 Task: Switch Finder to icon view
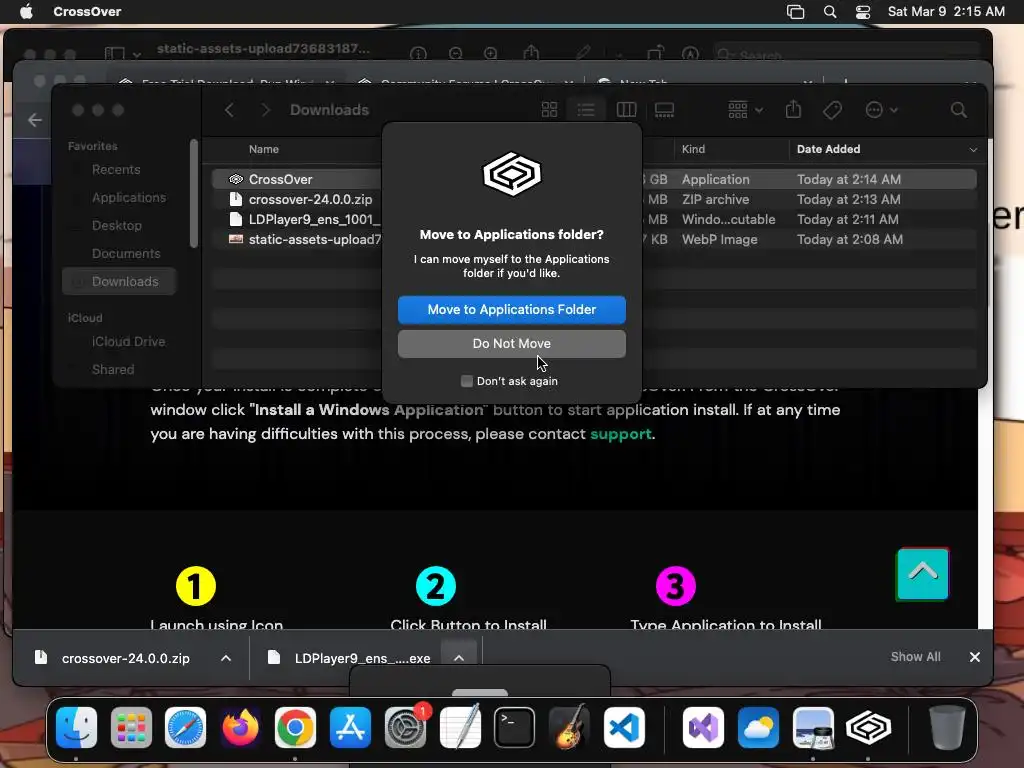click(549, 110)
